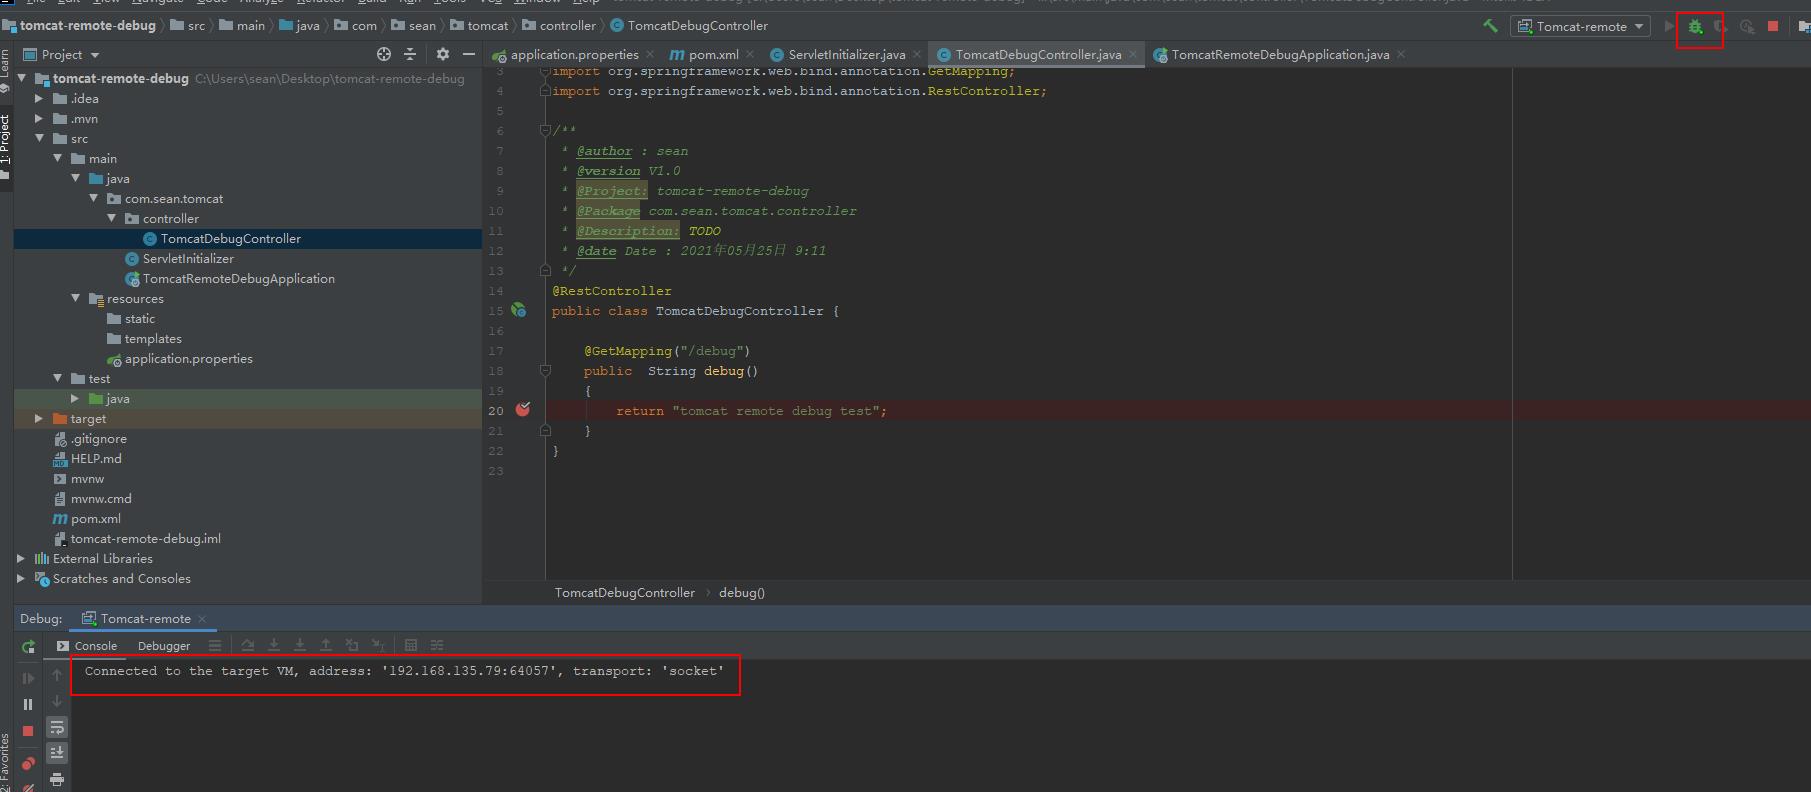Switch to the Console tab

87,646
